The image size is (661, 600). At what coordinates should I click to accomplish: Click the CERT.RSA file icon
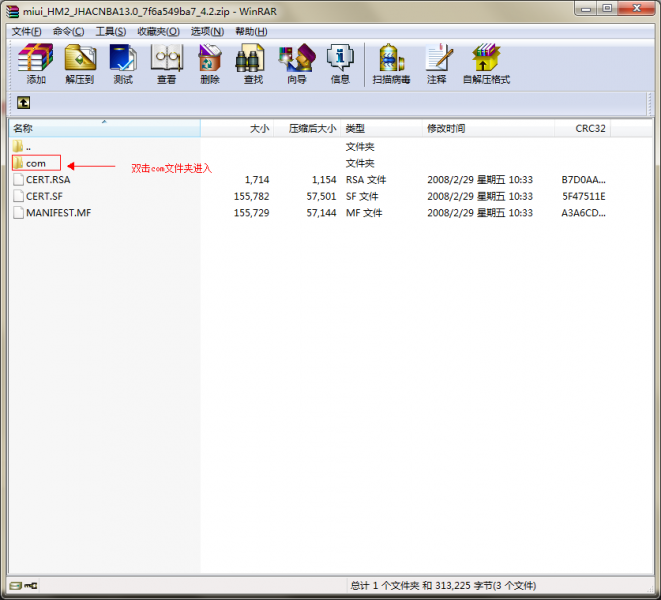[18, 180]
